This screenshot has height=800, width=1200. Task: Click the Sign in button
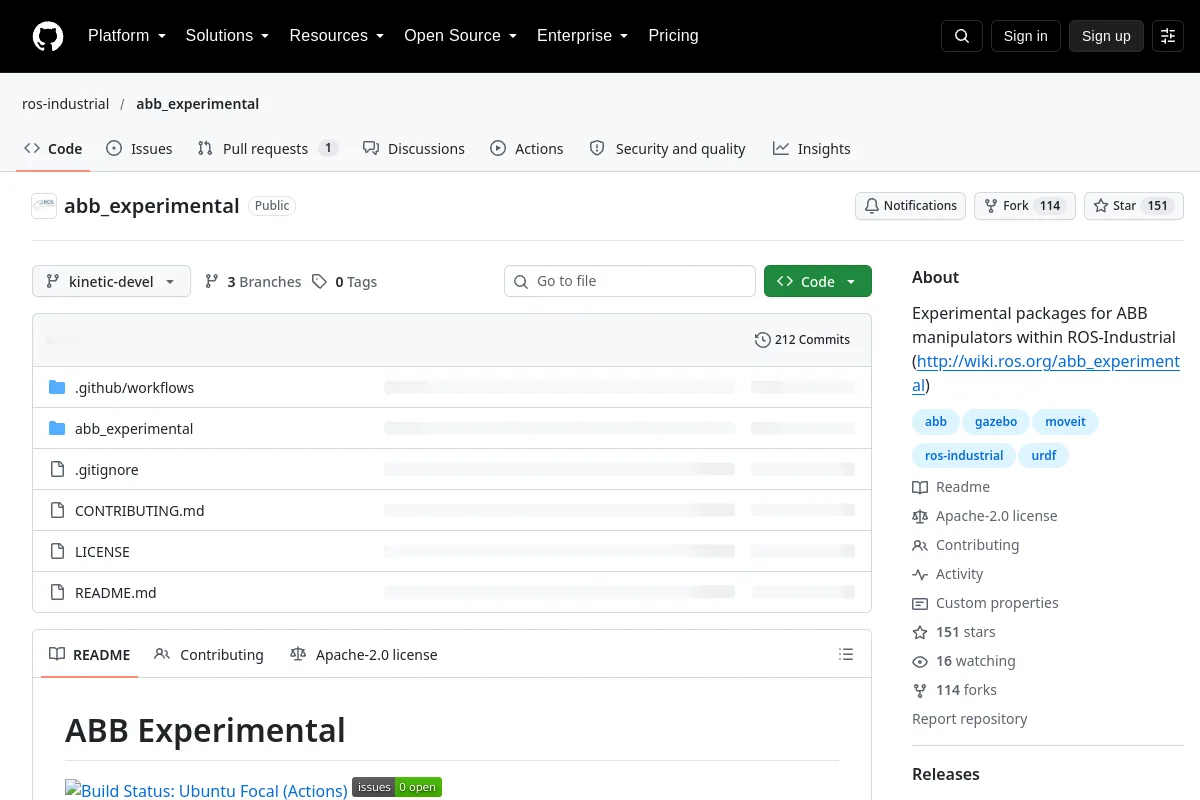click(1025, 36)
